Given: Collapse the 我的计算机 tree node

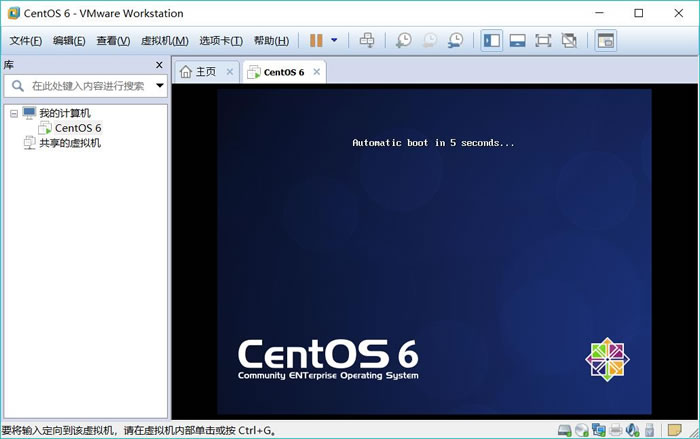Looking at the screenshot, I should point(14,114).
